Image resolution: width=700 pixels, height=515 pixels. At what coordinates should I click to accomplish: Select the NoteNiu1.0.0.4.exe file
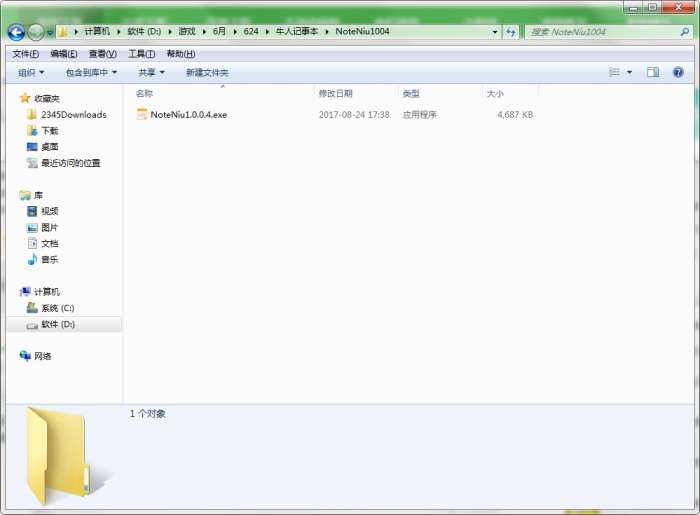[188, 115]
